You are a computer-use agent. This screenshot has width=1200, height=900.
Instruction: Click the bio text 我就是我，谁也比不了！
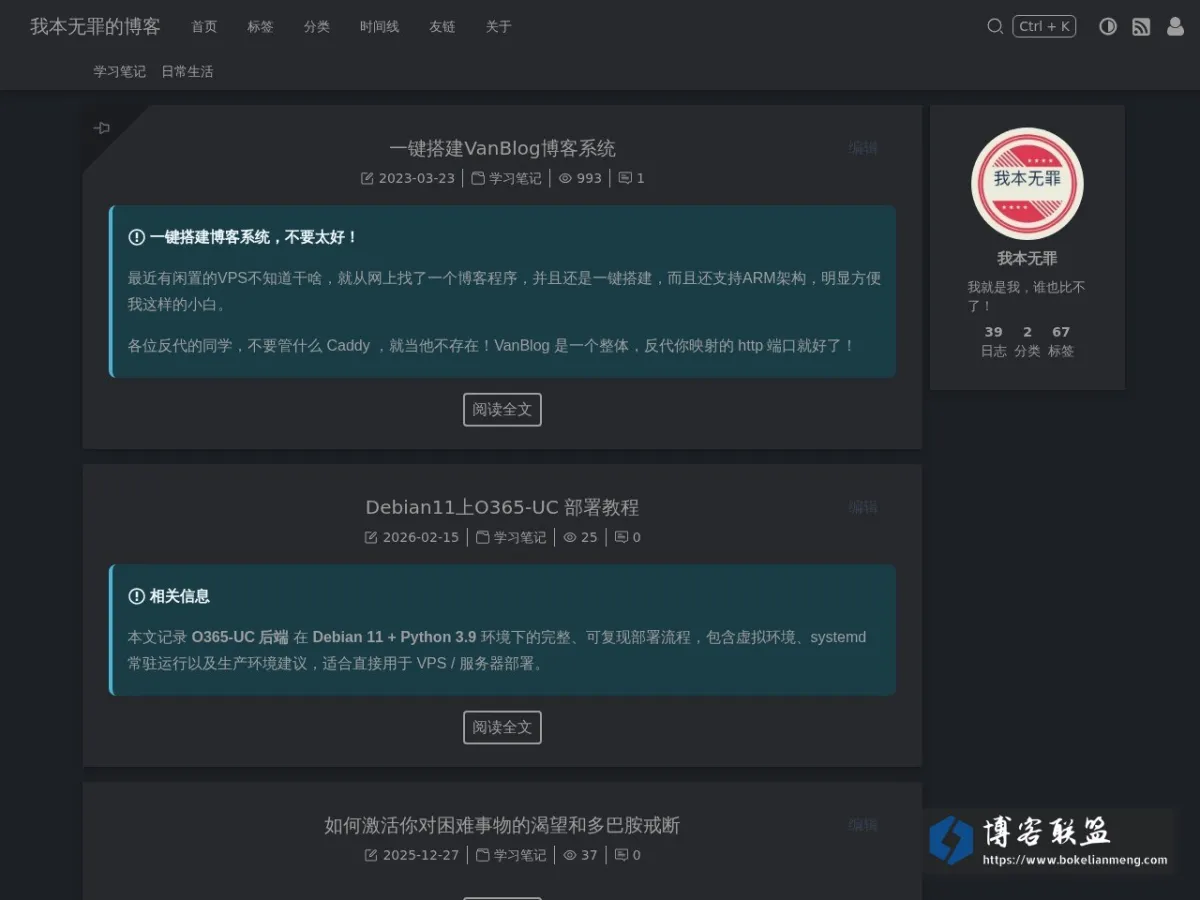tap(1026, 296)
